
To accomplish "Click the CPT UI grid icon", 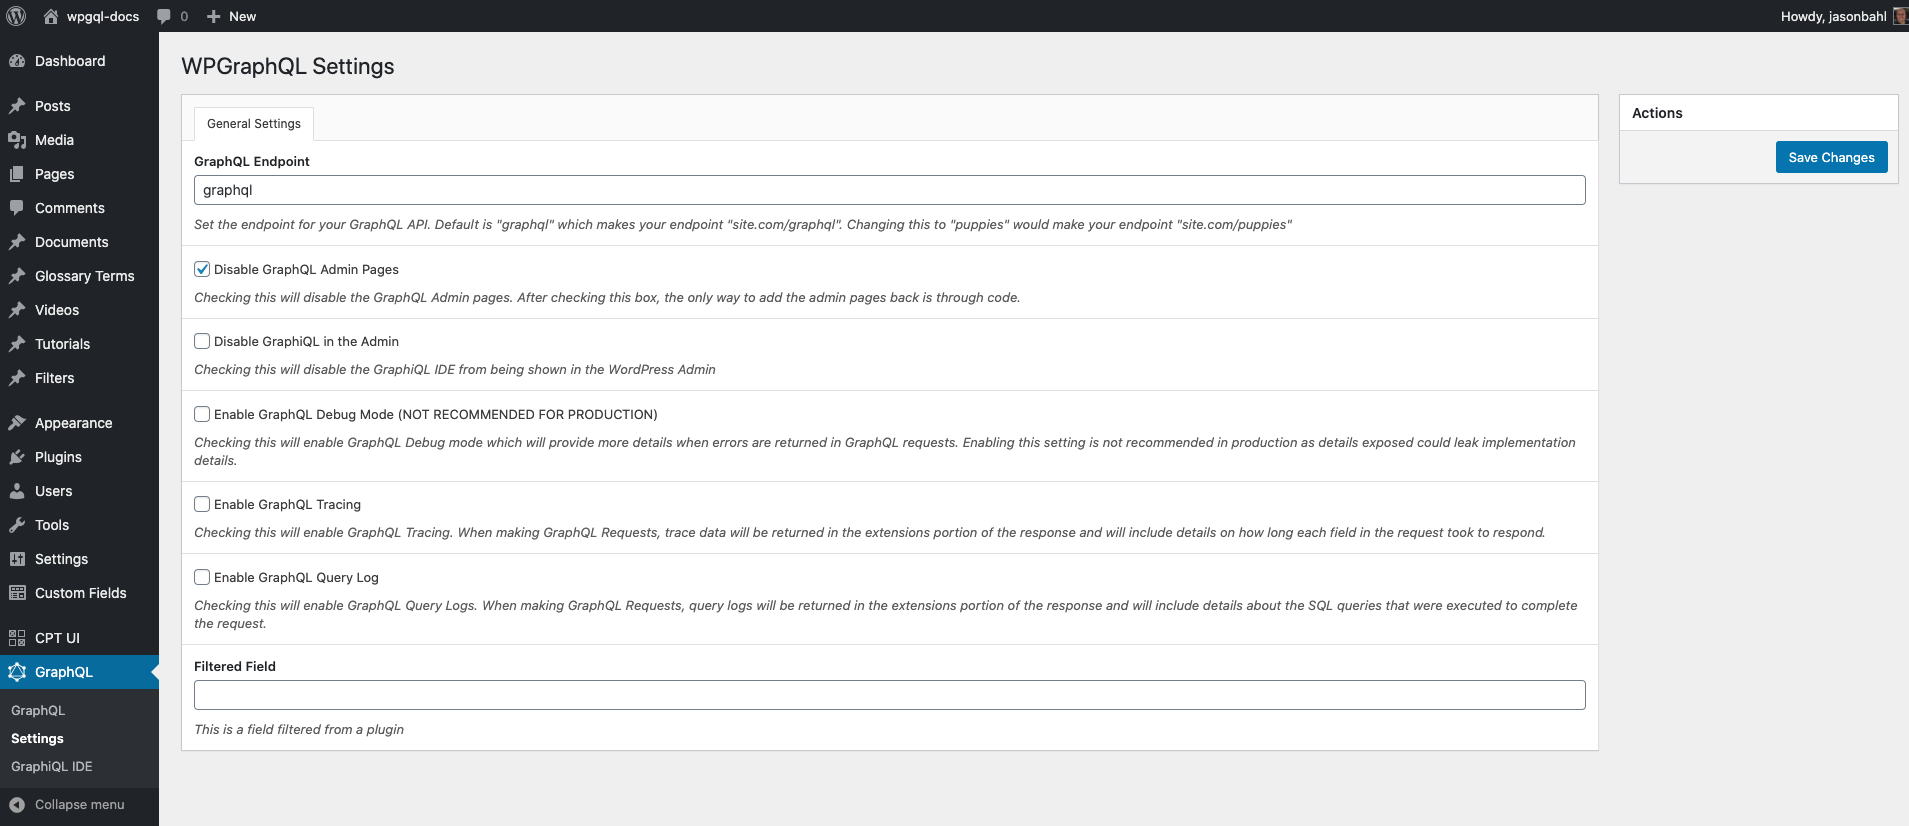I will 17,638.
